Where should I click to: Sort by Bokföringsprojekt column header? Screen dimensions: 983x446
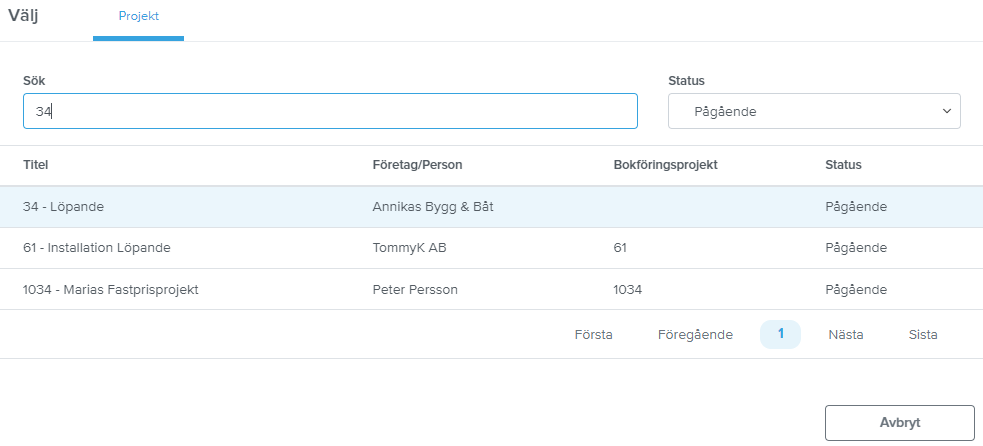click(x=666, y=165)
